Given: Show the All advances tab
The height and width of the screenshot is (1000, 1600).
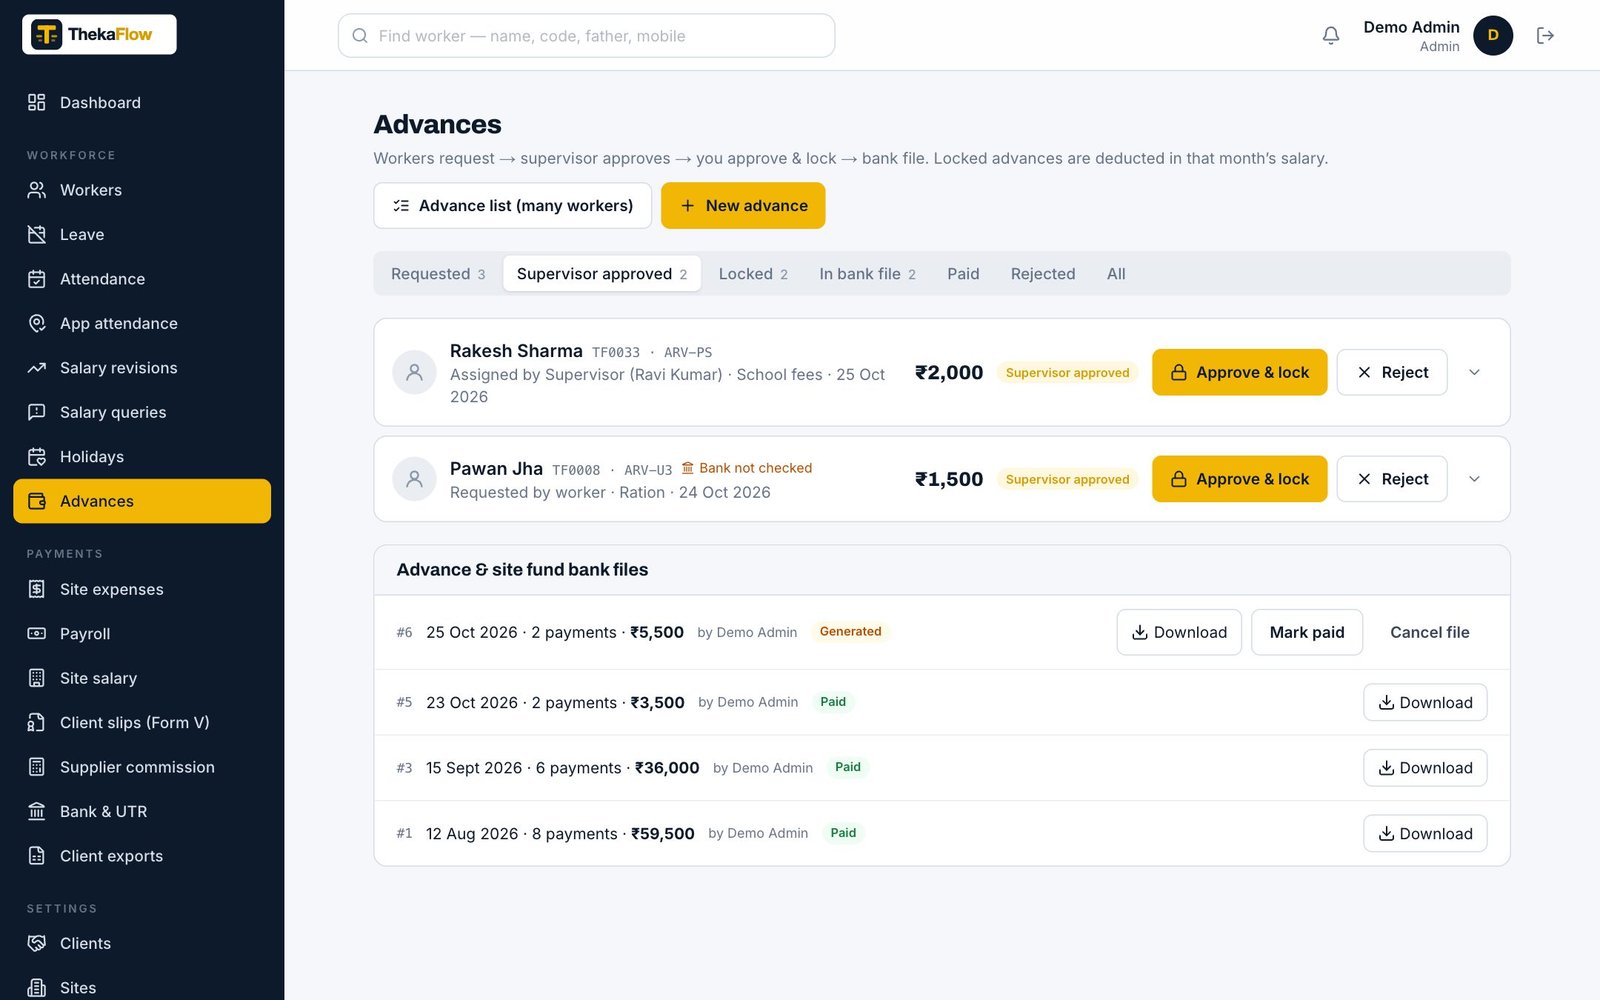Looking at the screenshot, I should coord(1116,274).
